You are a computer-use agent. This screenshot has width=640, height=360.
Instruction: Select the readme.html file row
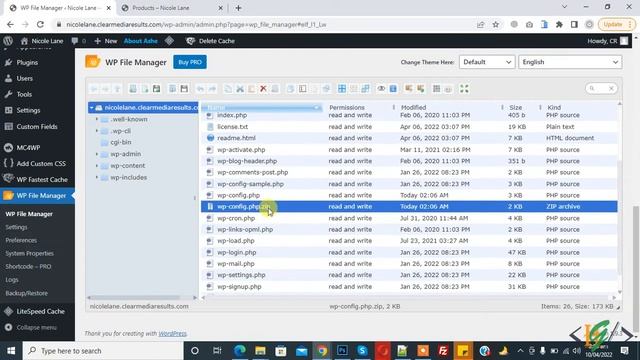point(409,138)
